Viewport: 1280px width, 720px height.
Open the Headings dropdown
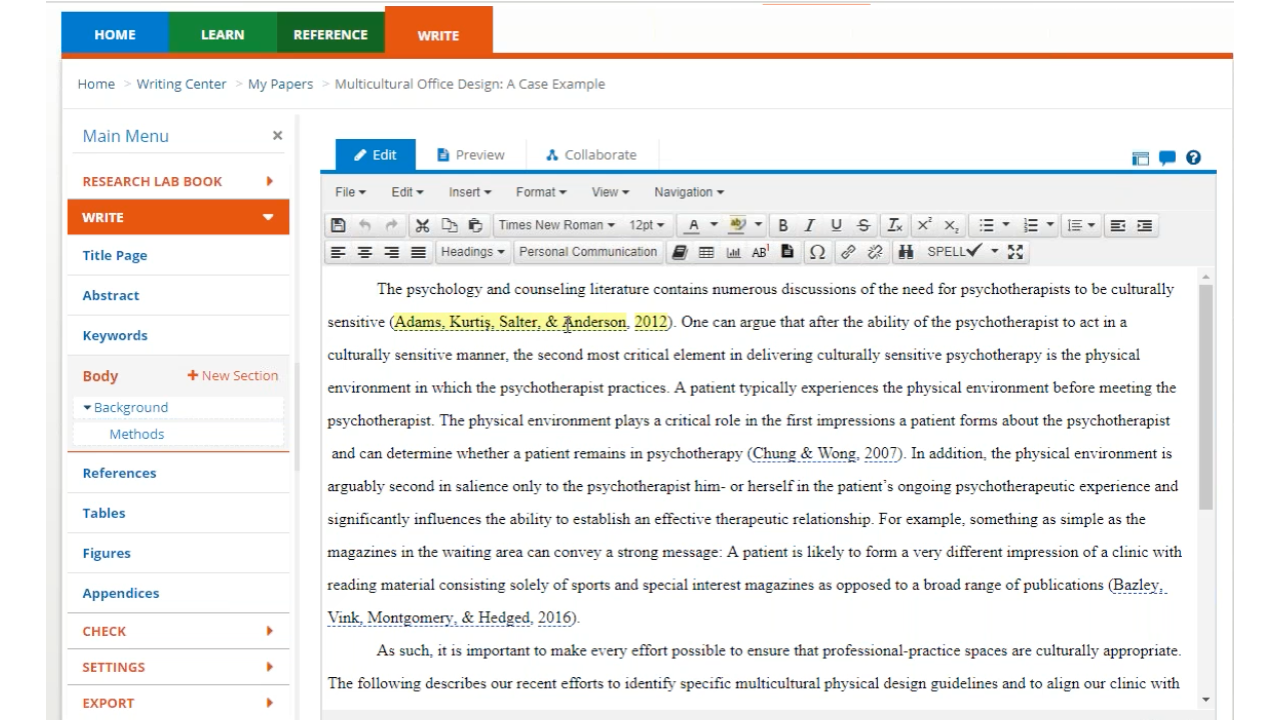pyautogui.click(x=473, y=252)
